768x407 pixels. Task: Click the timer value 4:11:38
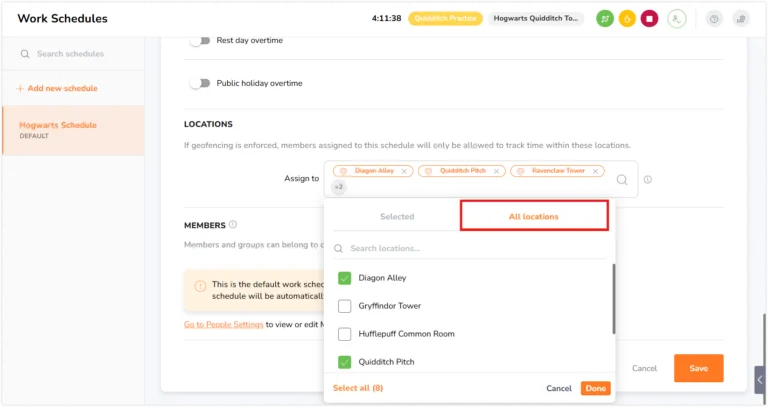tap(386, 19)
